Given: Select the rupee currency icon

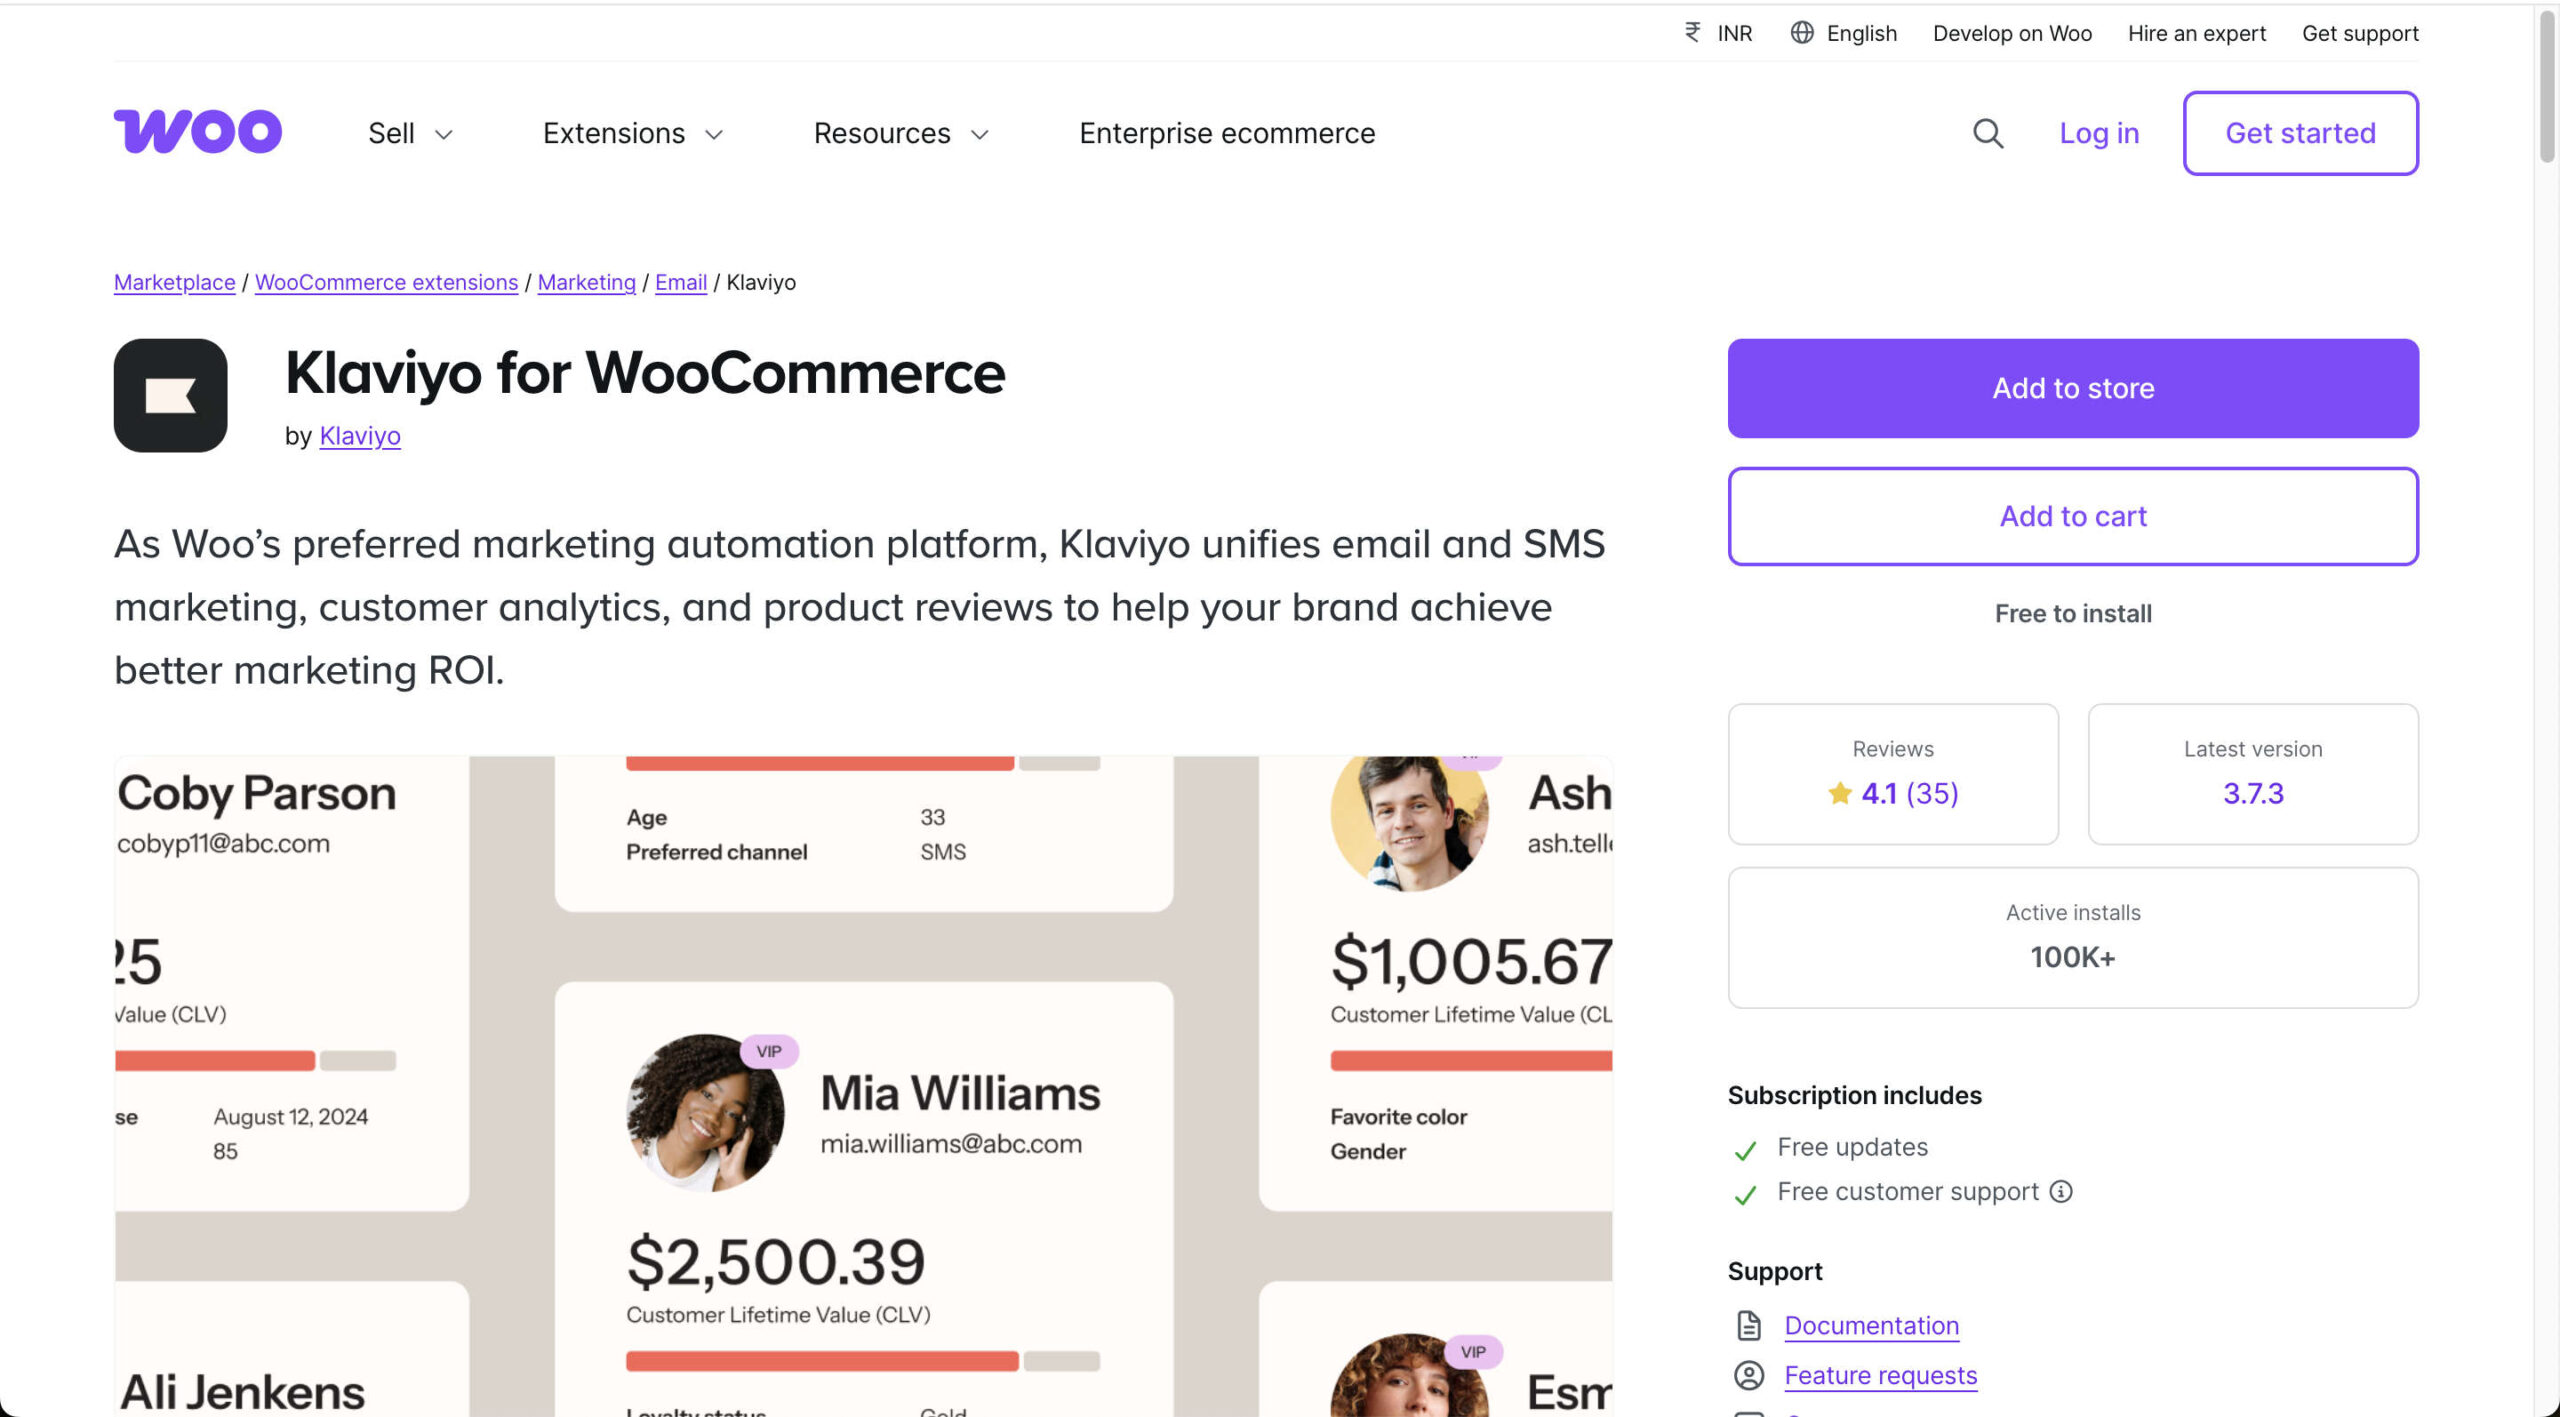Looking at the screenshot, I should click(x=1691, y=33).
